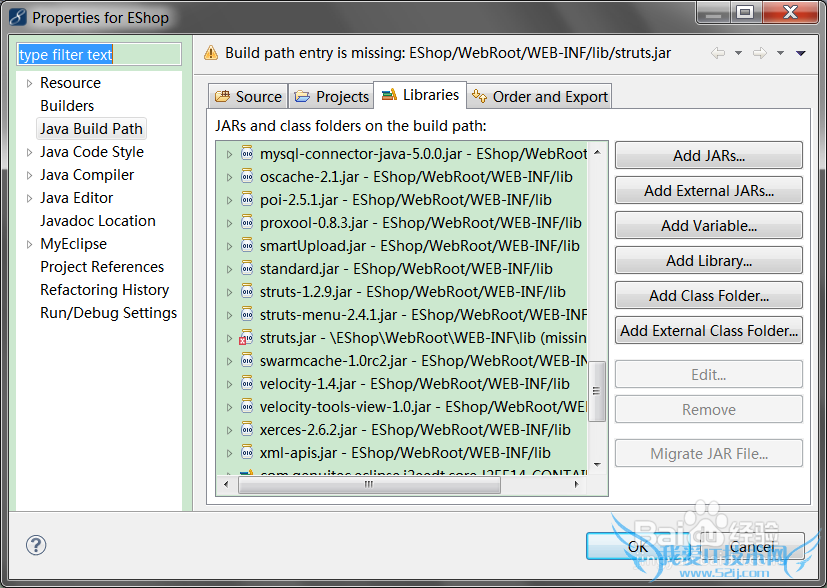Click the type filter text field
827x588 pixels.
tap(99, 55)
